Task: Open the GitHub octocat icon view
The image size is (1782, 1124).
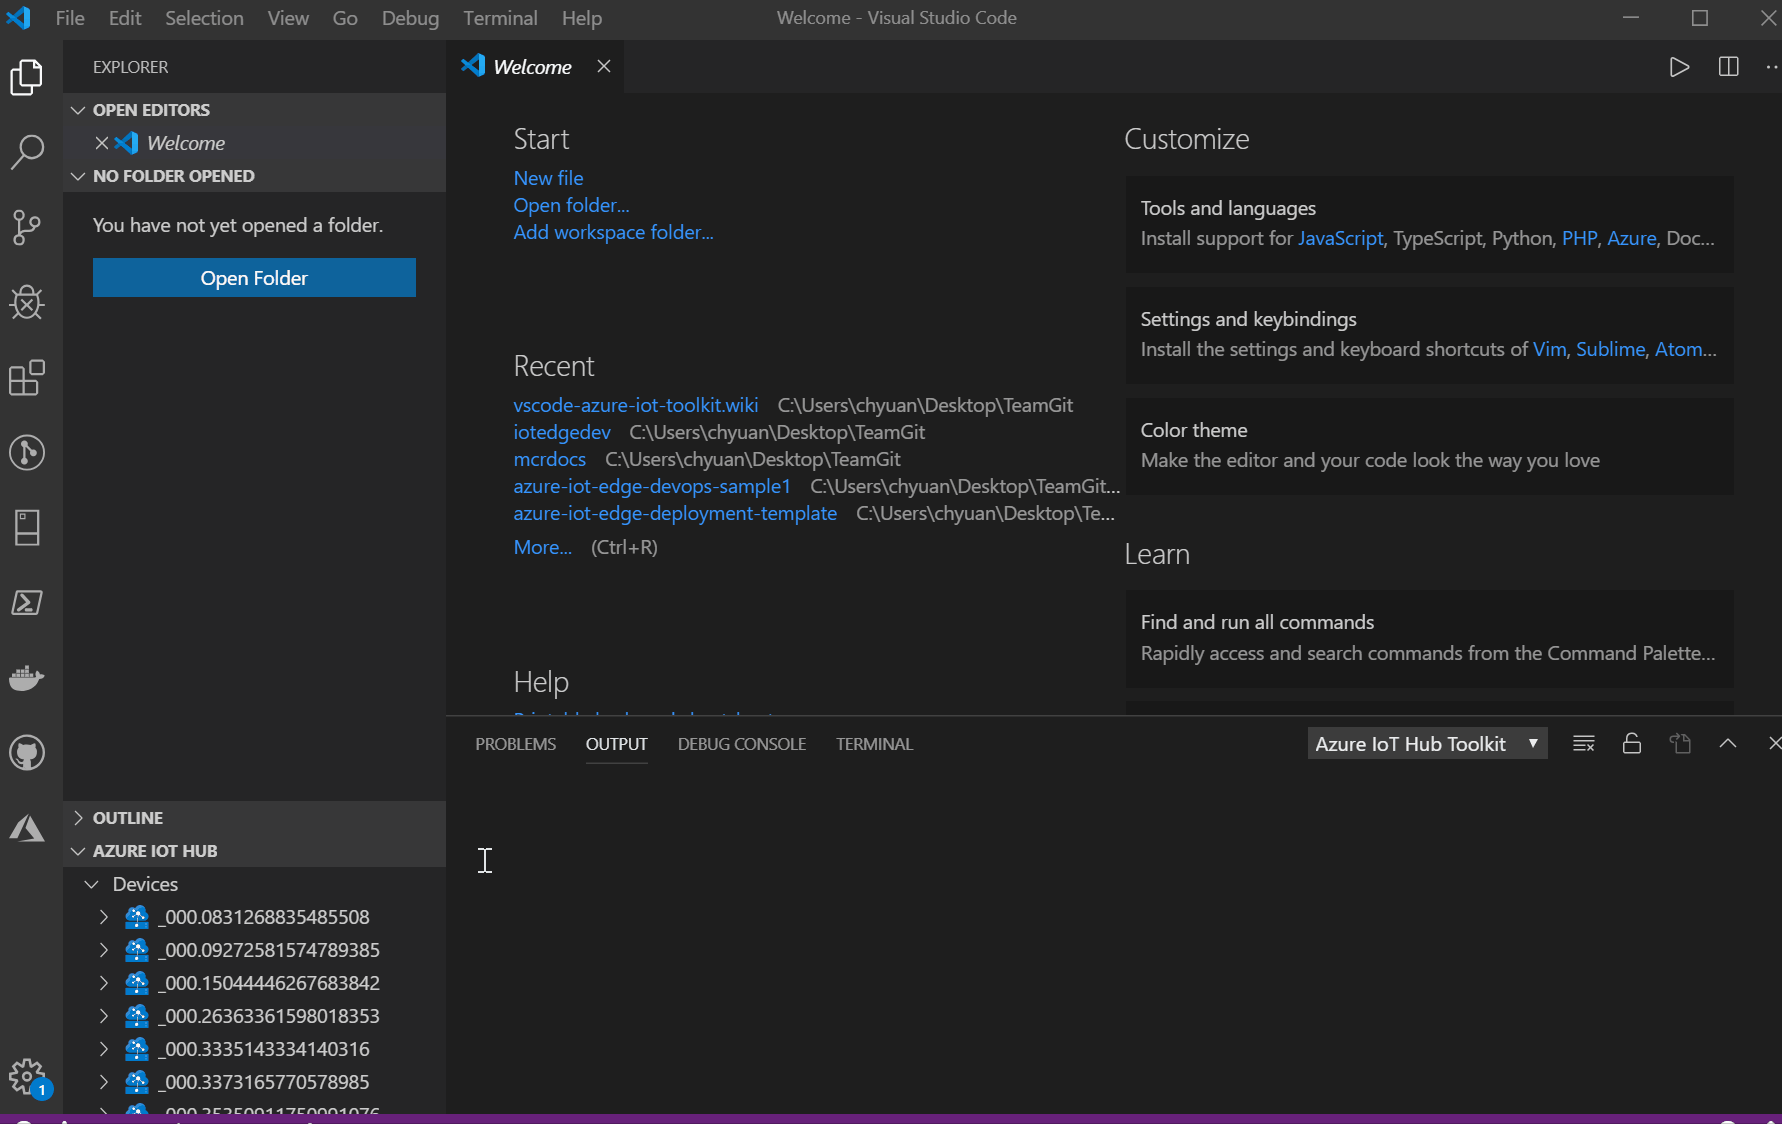Action: pyautogui.click(x=27, y=753)
